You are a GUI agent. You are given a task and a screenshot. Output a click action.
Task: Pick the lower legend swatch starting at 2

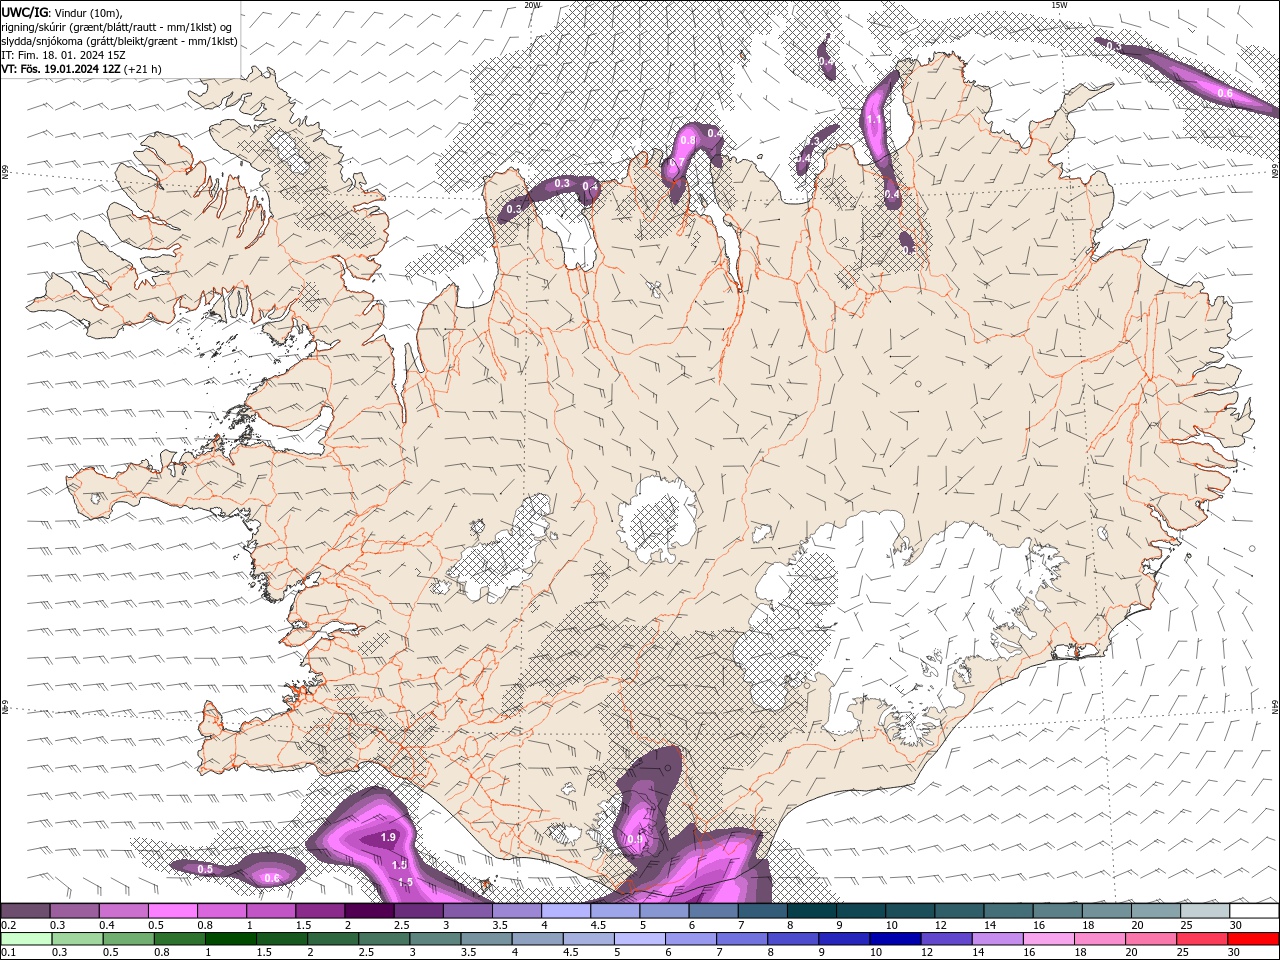[x=333, y=939]
